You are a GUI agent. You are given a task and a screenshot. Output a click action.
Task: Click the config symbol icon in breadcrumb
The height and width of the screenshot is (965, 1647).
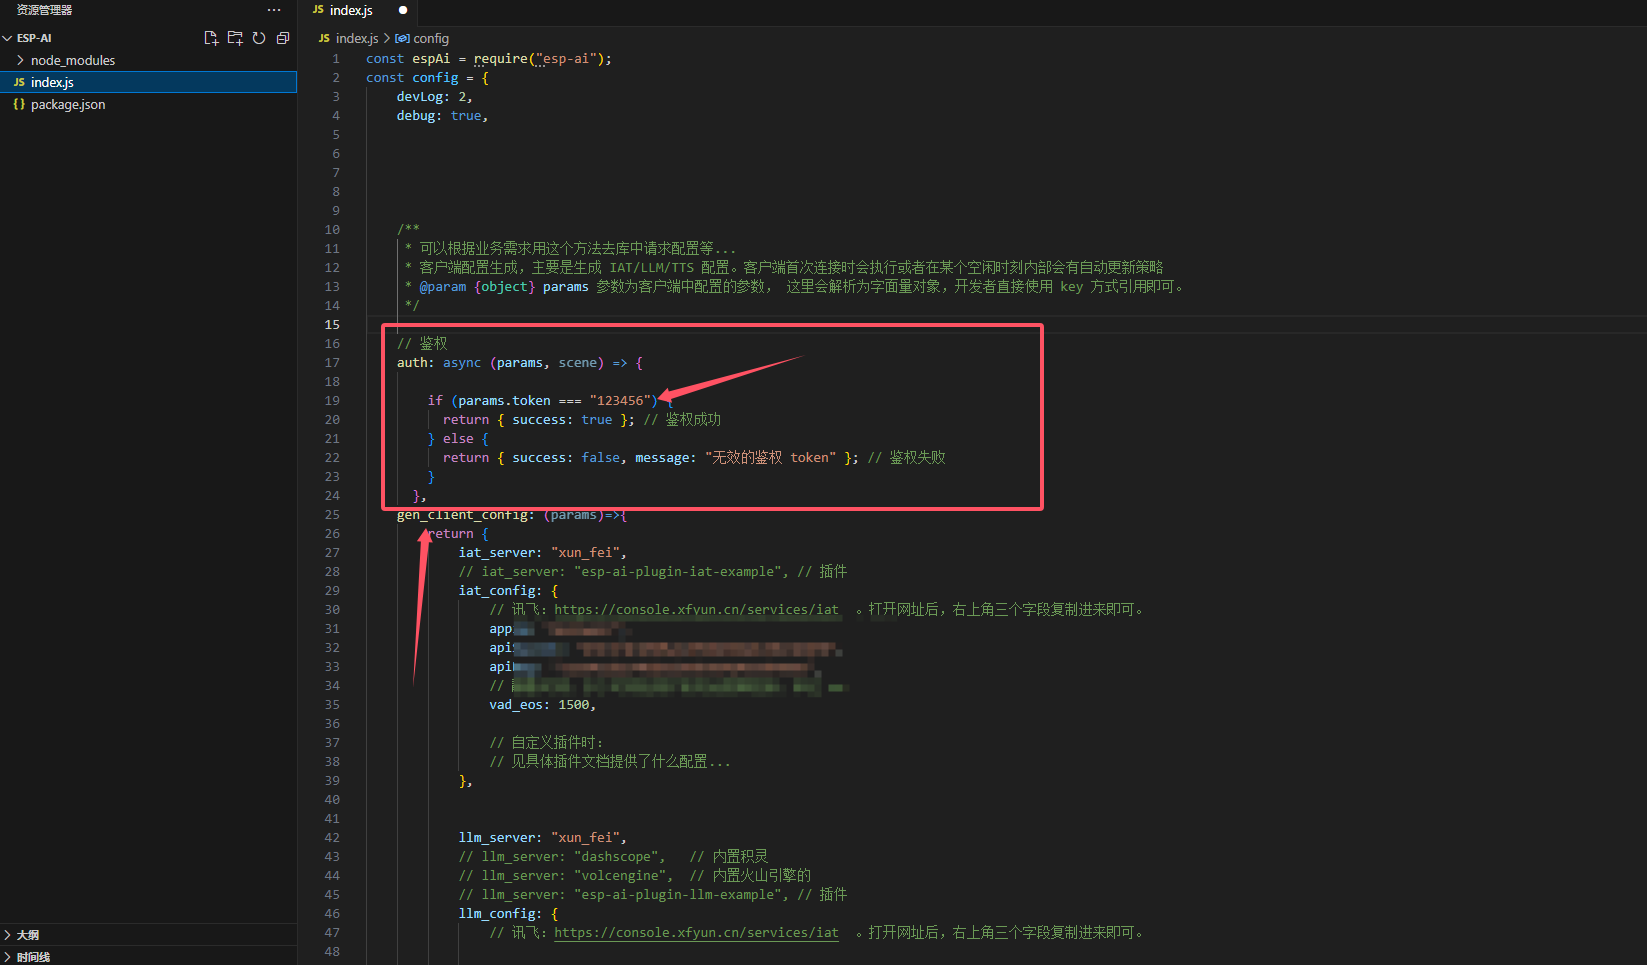tap(402, 39)
